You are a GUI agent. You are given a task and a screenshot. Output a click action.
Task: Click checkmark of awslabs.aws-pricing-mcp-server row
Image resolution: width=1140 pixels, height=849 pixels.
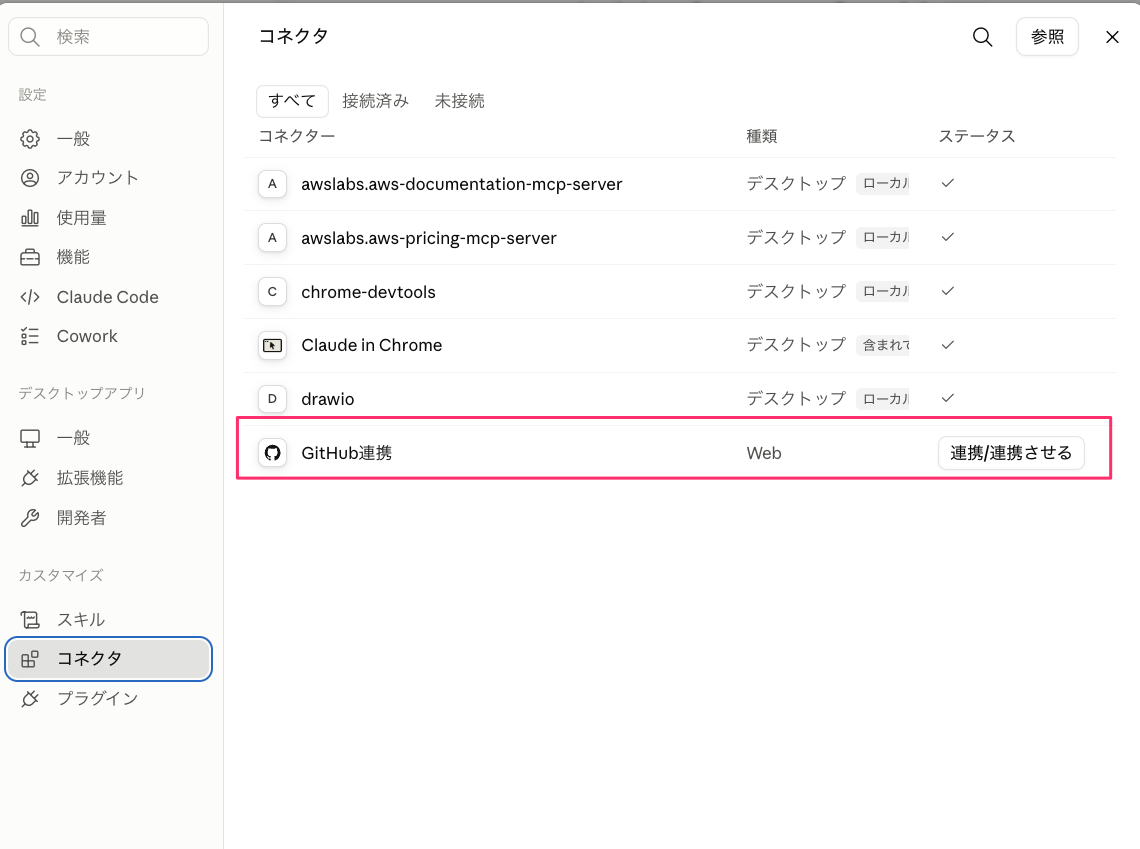tap(947, 237)
